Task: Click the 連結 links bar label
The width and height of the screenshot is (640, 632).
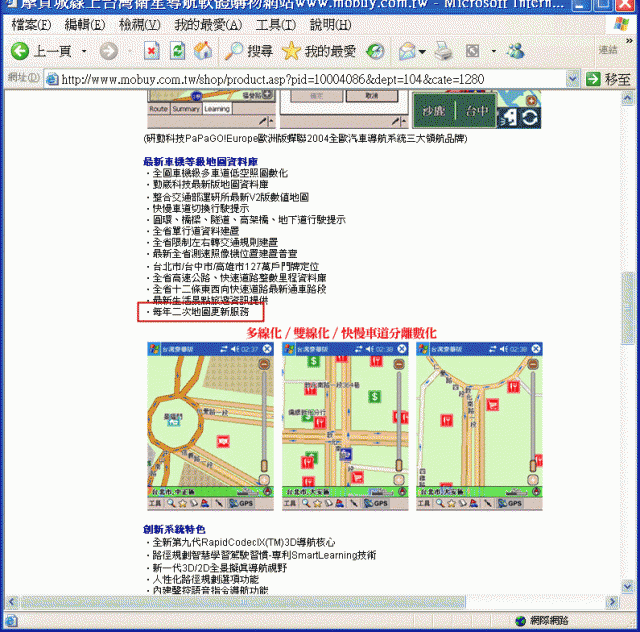Action: point(608,50)
